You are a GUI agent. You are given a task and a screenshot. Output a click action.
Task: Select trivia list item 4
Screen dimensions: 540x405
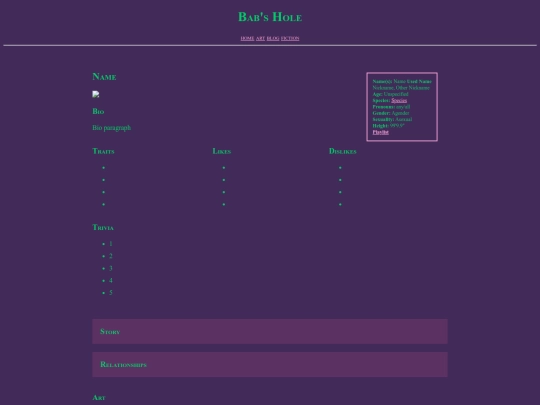[111, 280]
